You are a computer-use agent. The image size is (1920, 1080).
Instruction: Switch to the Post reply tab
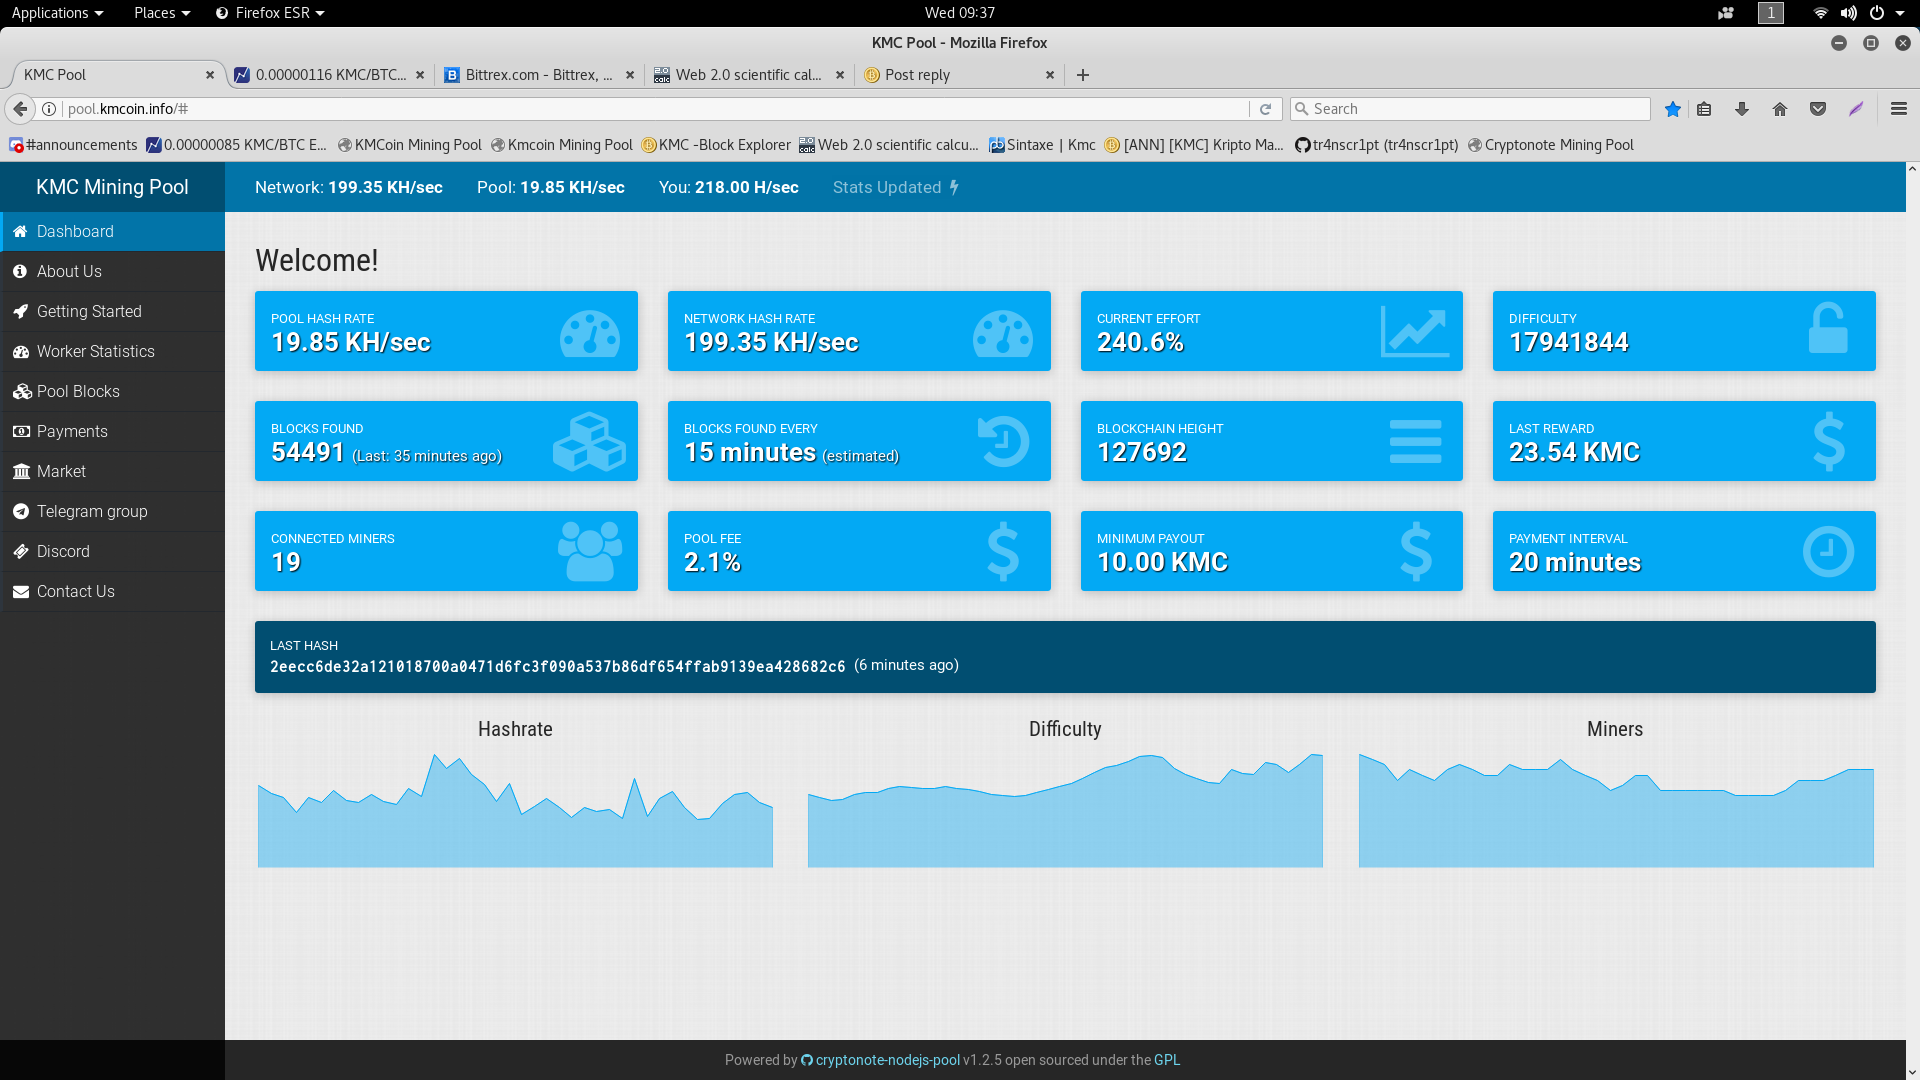click(959, 75)
